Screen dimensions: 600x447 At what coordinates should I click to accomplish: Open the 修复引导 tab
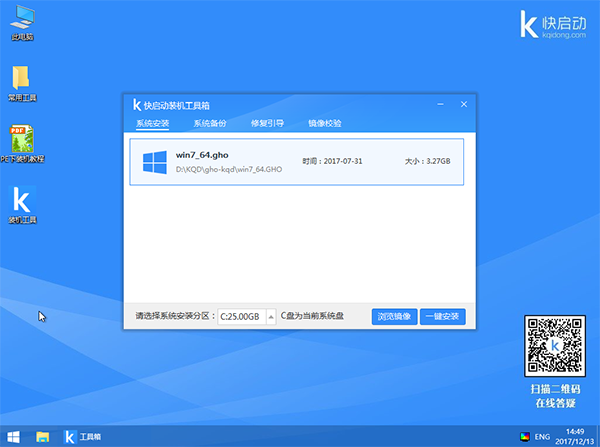coord(267,124)
